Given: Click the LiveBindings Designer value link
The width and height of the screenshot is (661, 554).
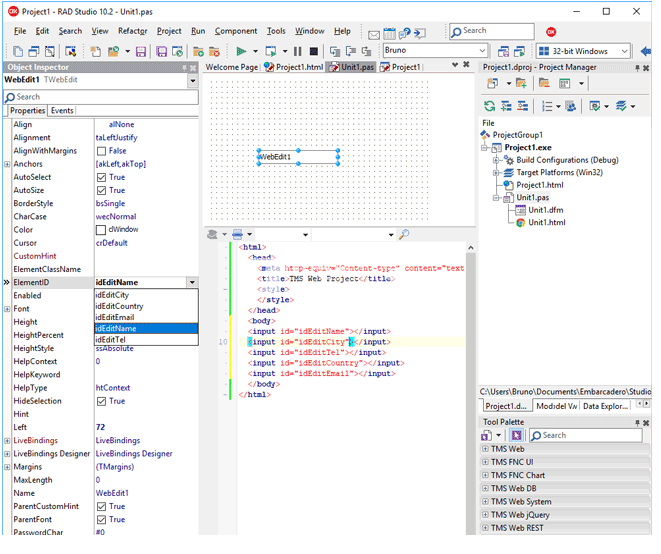Looking at the screenshot, I should pos(134,454).
